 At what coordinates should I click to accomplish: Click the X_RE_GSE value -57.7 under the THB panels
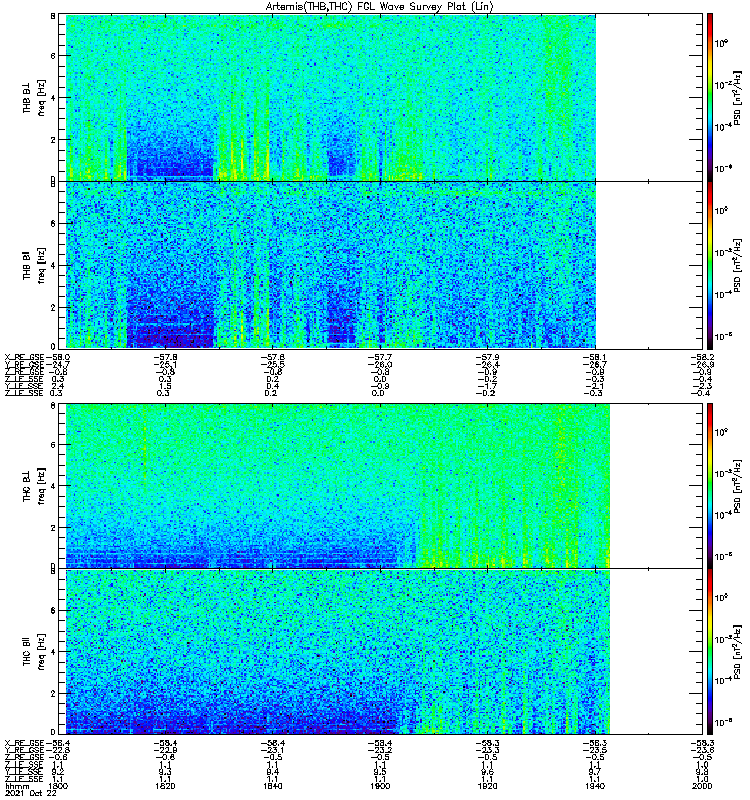click(x=380, y=358)
